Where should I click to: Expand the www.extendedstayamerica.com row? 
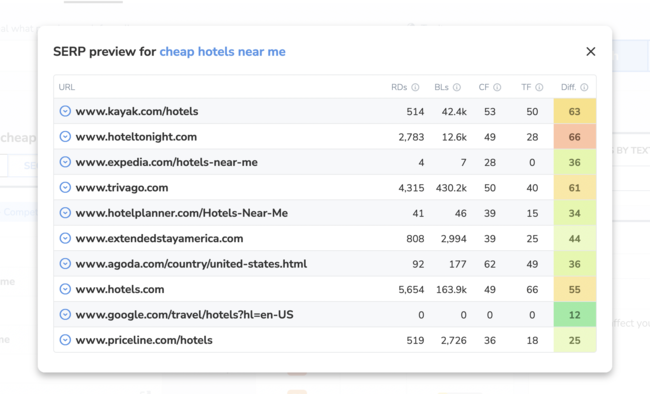click(x=65, y=238)
